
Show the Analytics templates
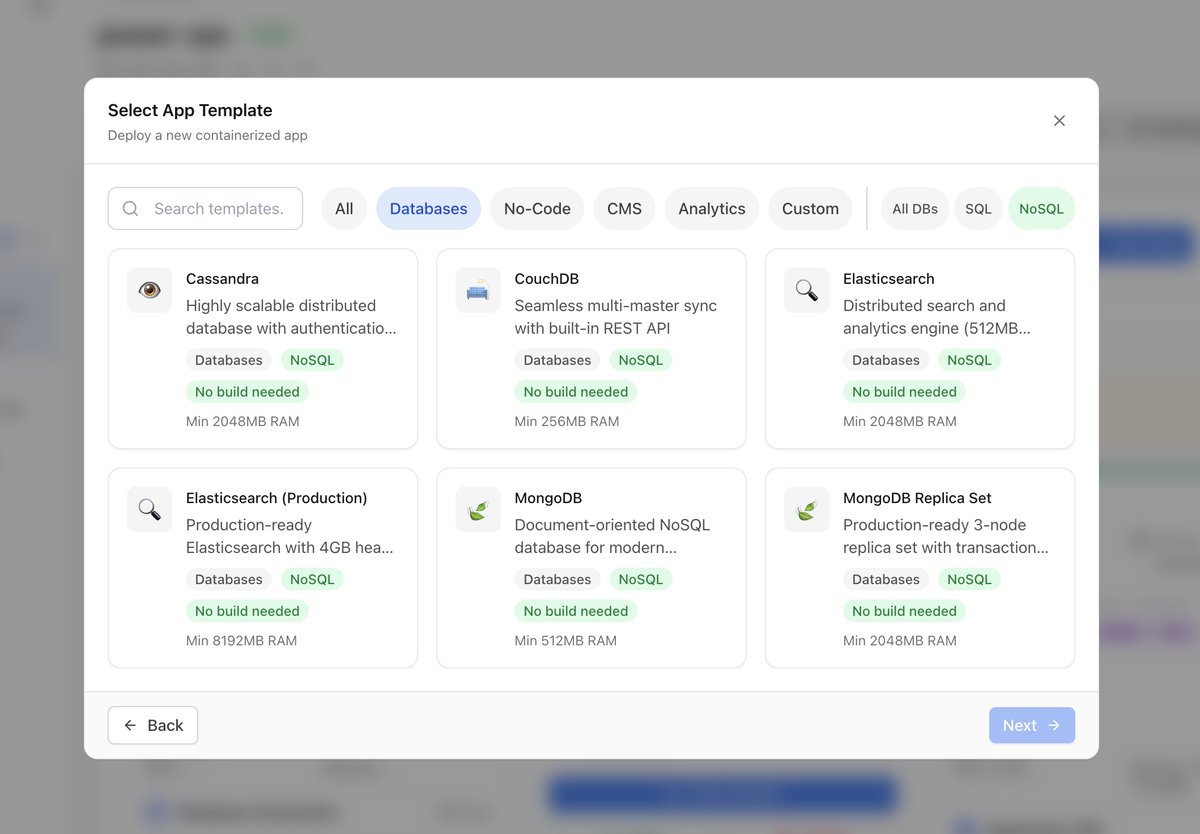712,208
